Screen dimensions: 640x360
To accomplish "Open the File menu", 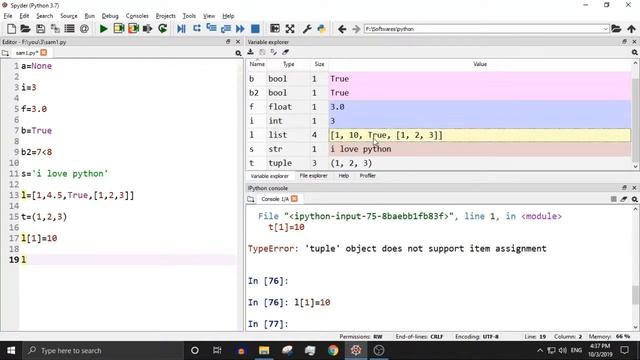I will 8,16.
